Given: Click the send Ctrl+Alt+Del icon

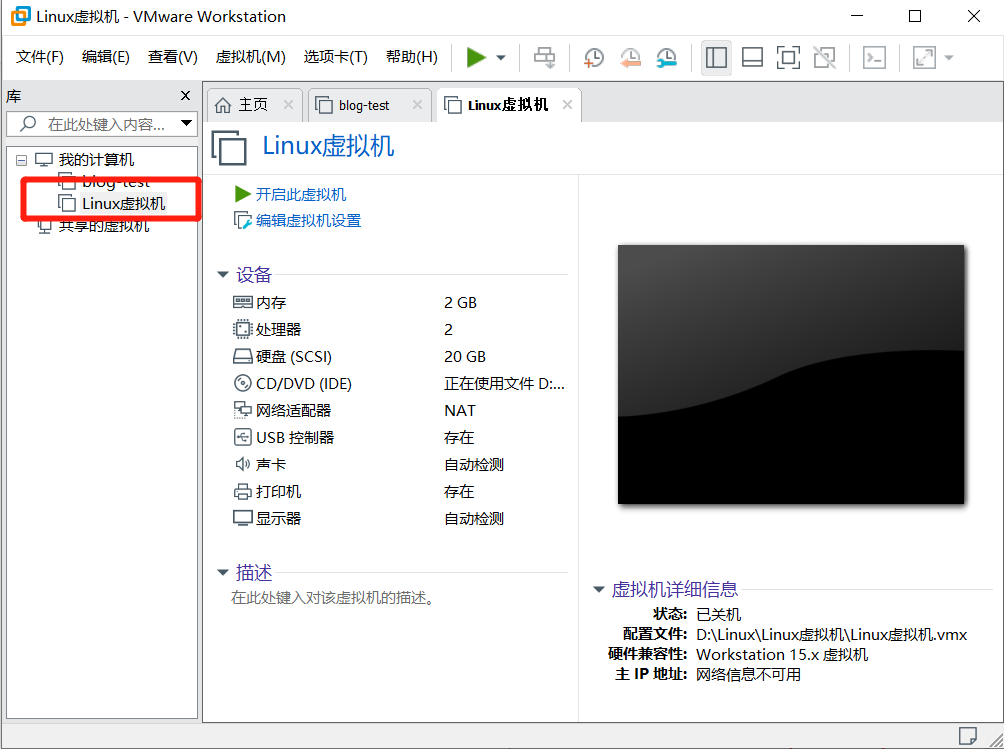Looking at the screenshot, I should point(544,57).
